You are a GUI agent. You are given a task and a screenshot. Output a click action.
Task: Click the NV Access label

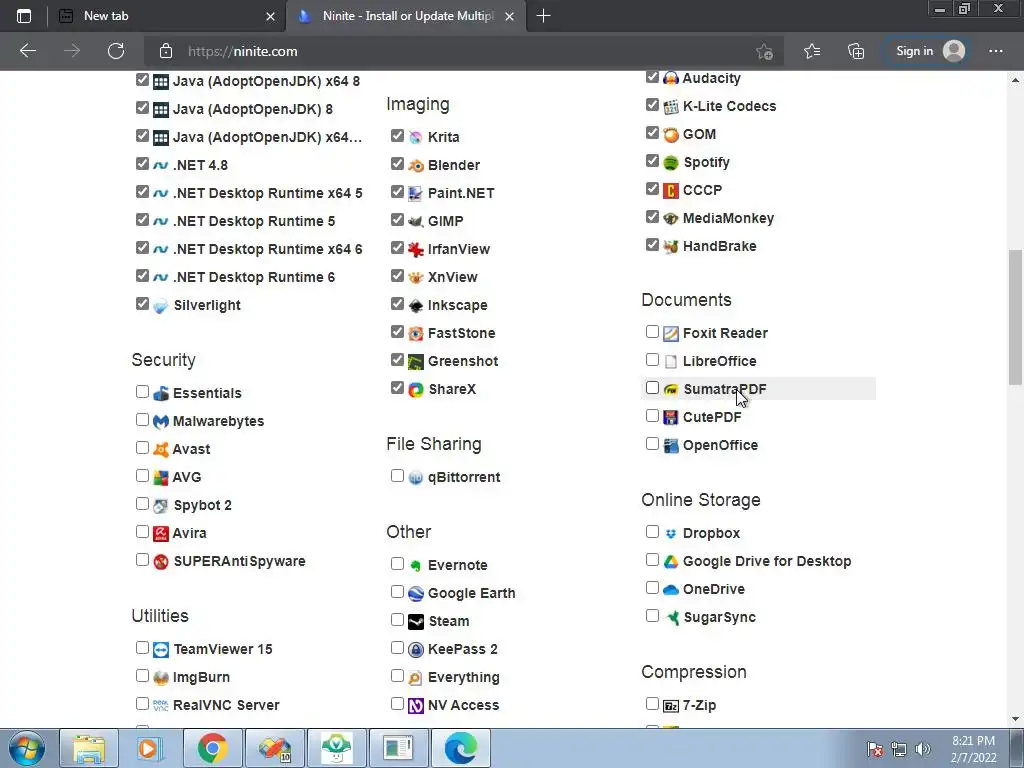[463, 705]
